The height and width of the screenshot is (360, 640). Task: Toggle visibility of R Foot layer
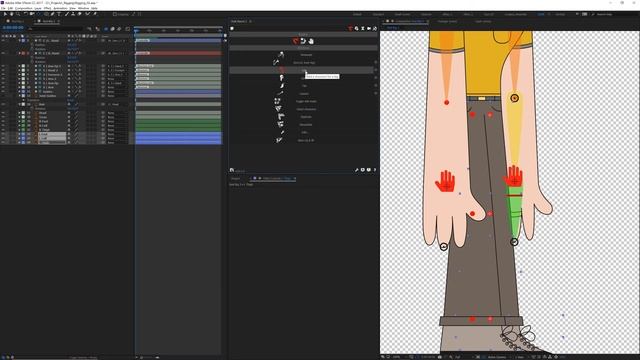(3, 121)
